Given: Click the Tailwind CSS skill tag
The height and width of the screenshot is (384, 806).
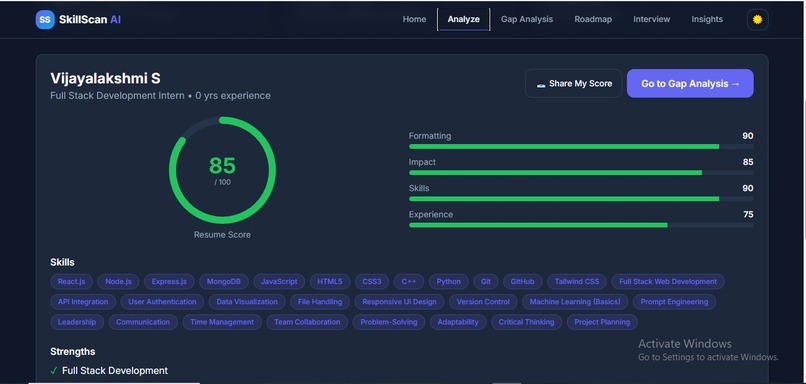Looking at the screenshot, I should pyautogui.click(x=577, y=282).
